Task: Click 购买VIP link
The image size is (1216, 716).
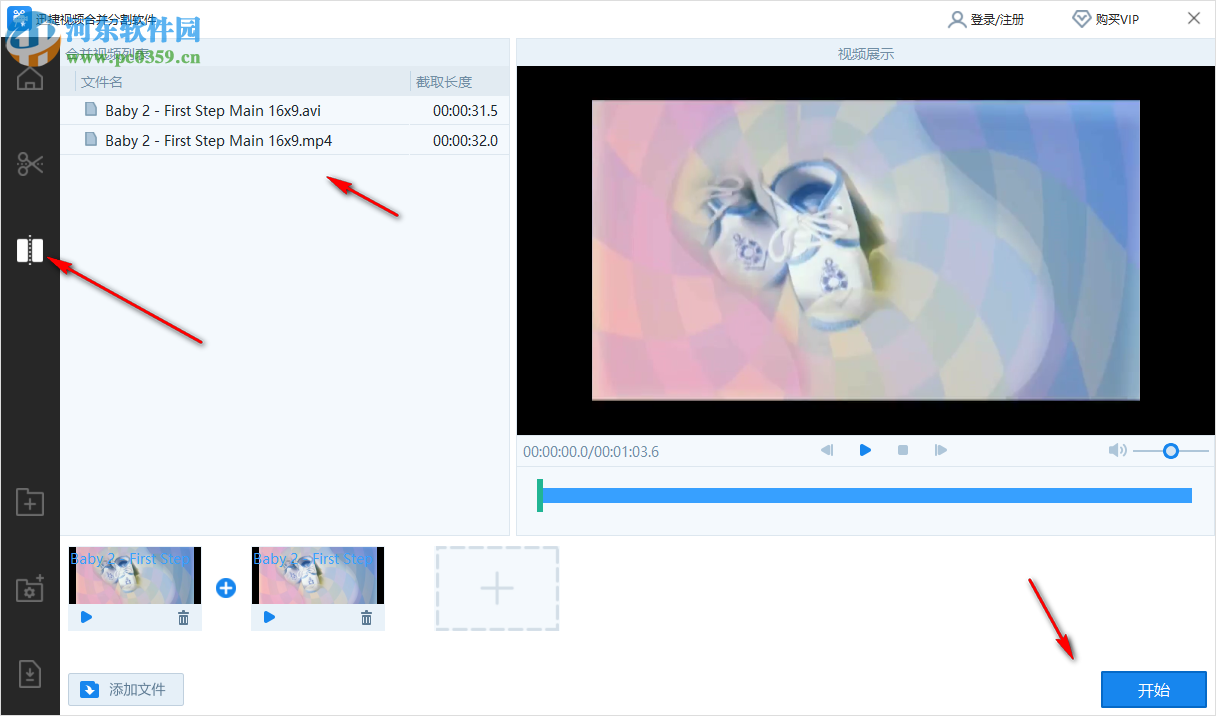Action: pyautogui.click(x=1117, y=19)
